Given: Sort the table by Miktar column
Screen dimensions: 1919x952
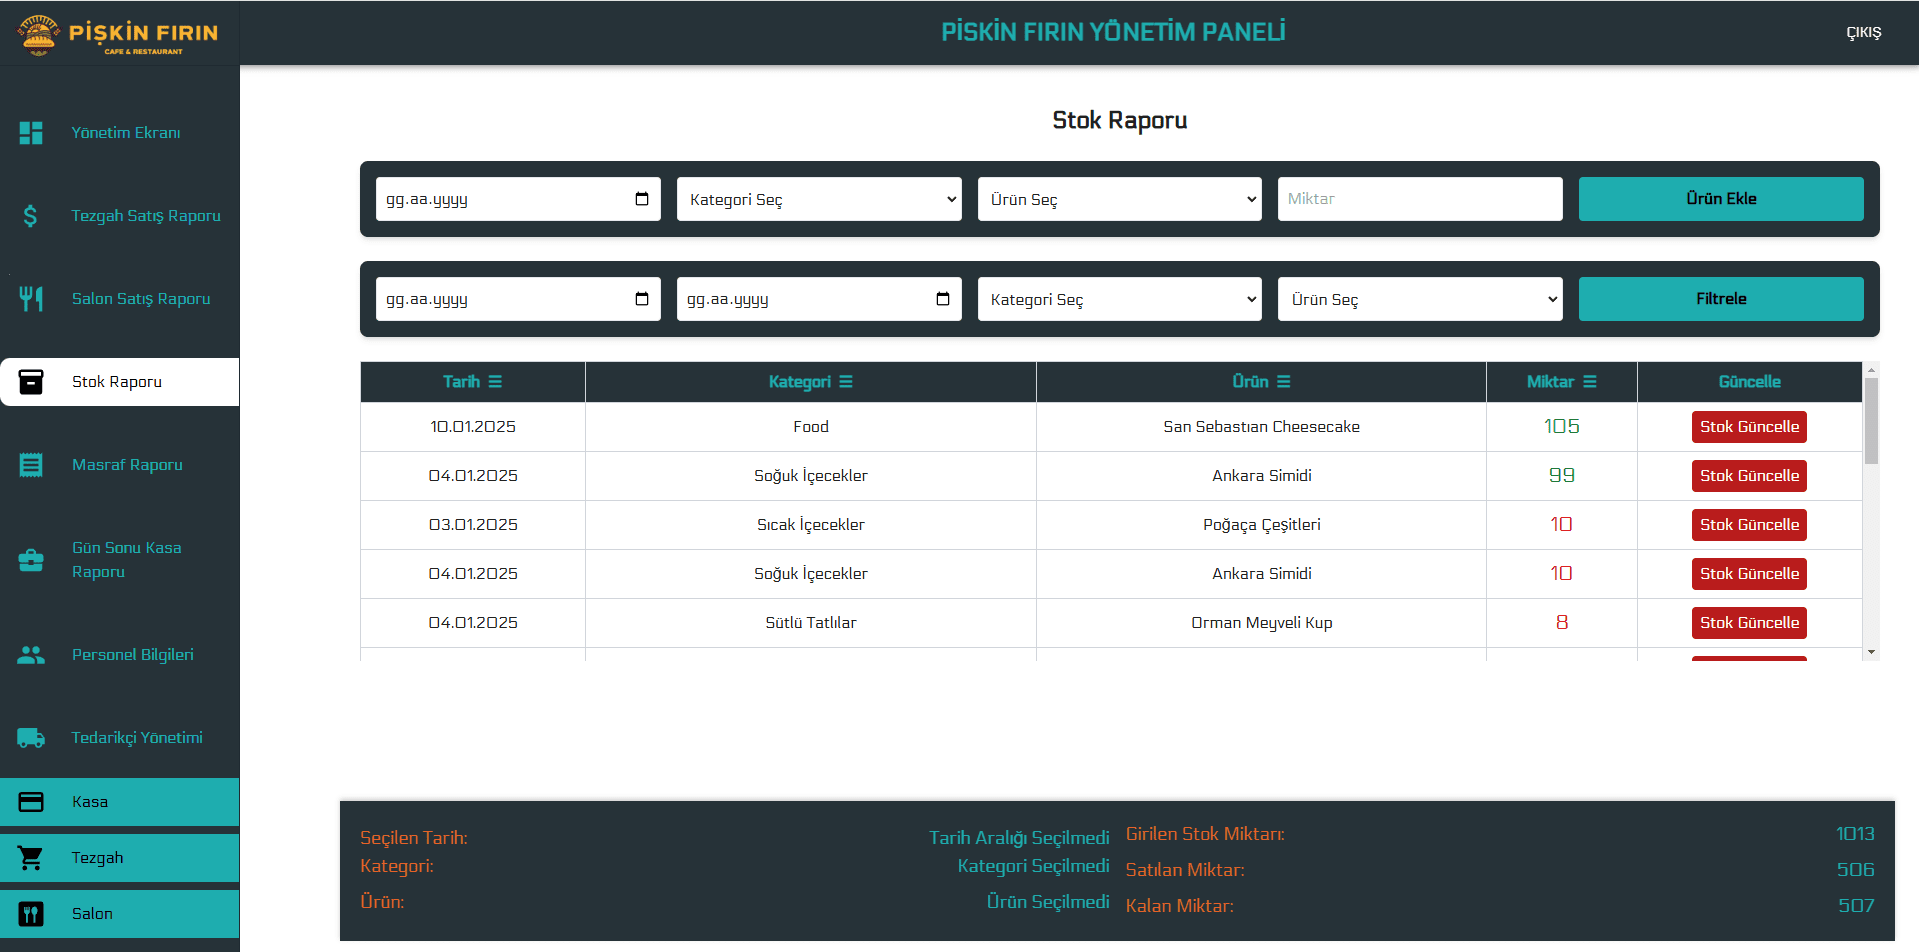Looking at the screenshot, I should pyautogui.click(x=1590, y=382).
